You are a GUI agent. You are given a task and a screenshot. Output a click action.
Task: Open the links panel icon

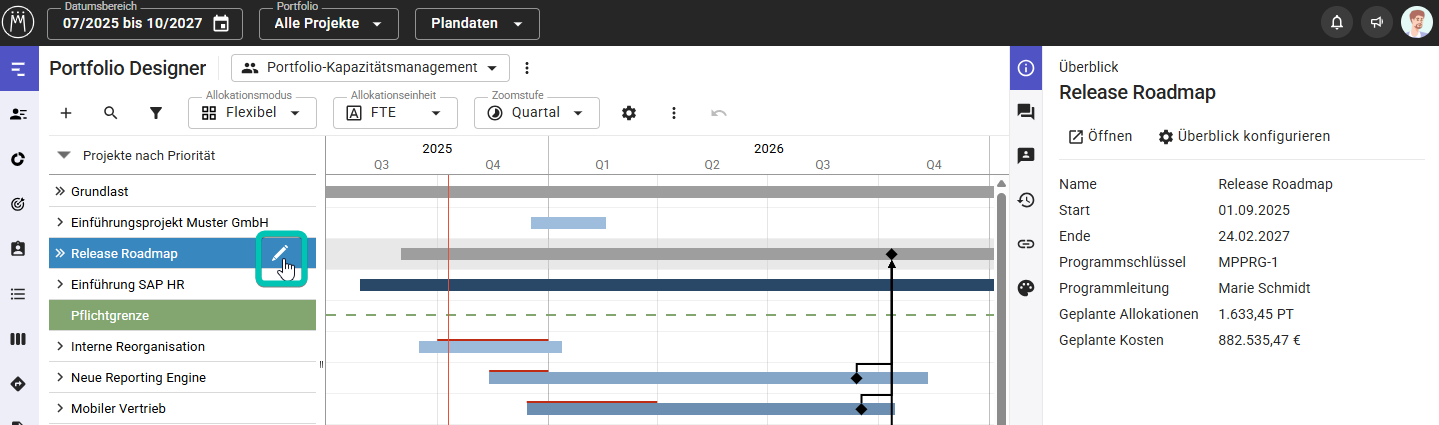click(x=1025, y=244)
